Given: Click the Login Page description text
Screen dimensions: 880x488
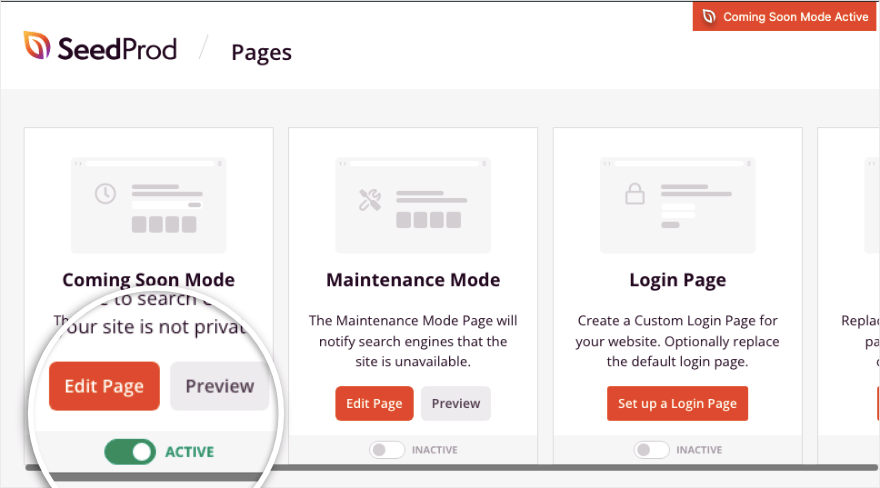Looking at the screenshot, I should click(x=677, y=341).
